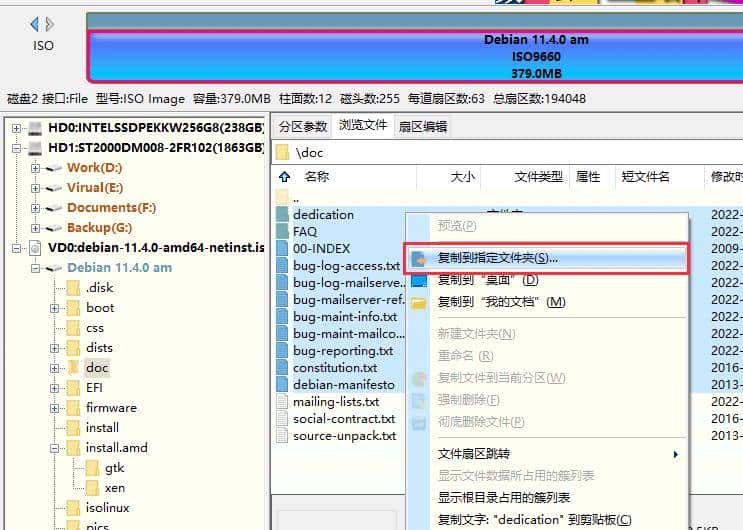743x530 pixels.
Task: Select mailing-lists.txt file
Action: [336, 402]
